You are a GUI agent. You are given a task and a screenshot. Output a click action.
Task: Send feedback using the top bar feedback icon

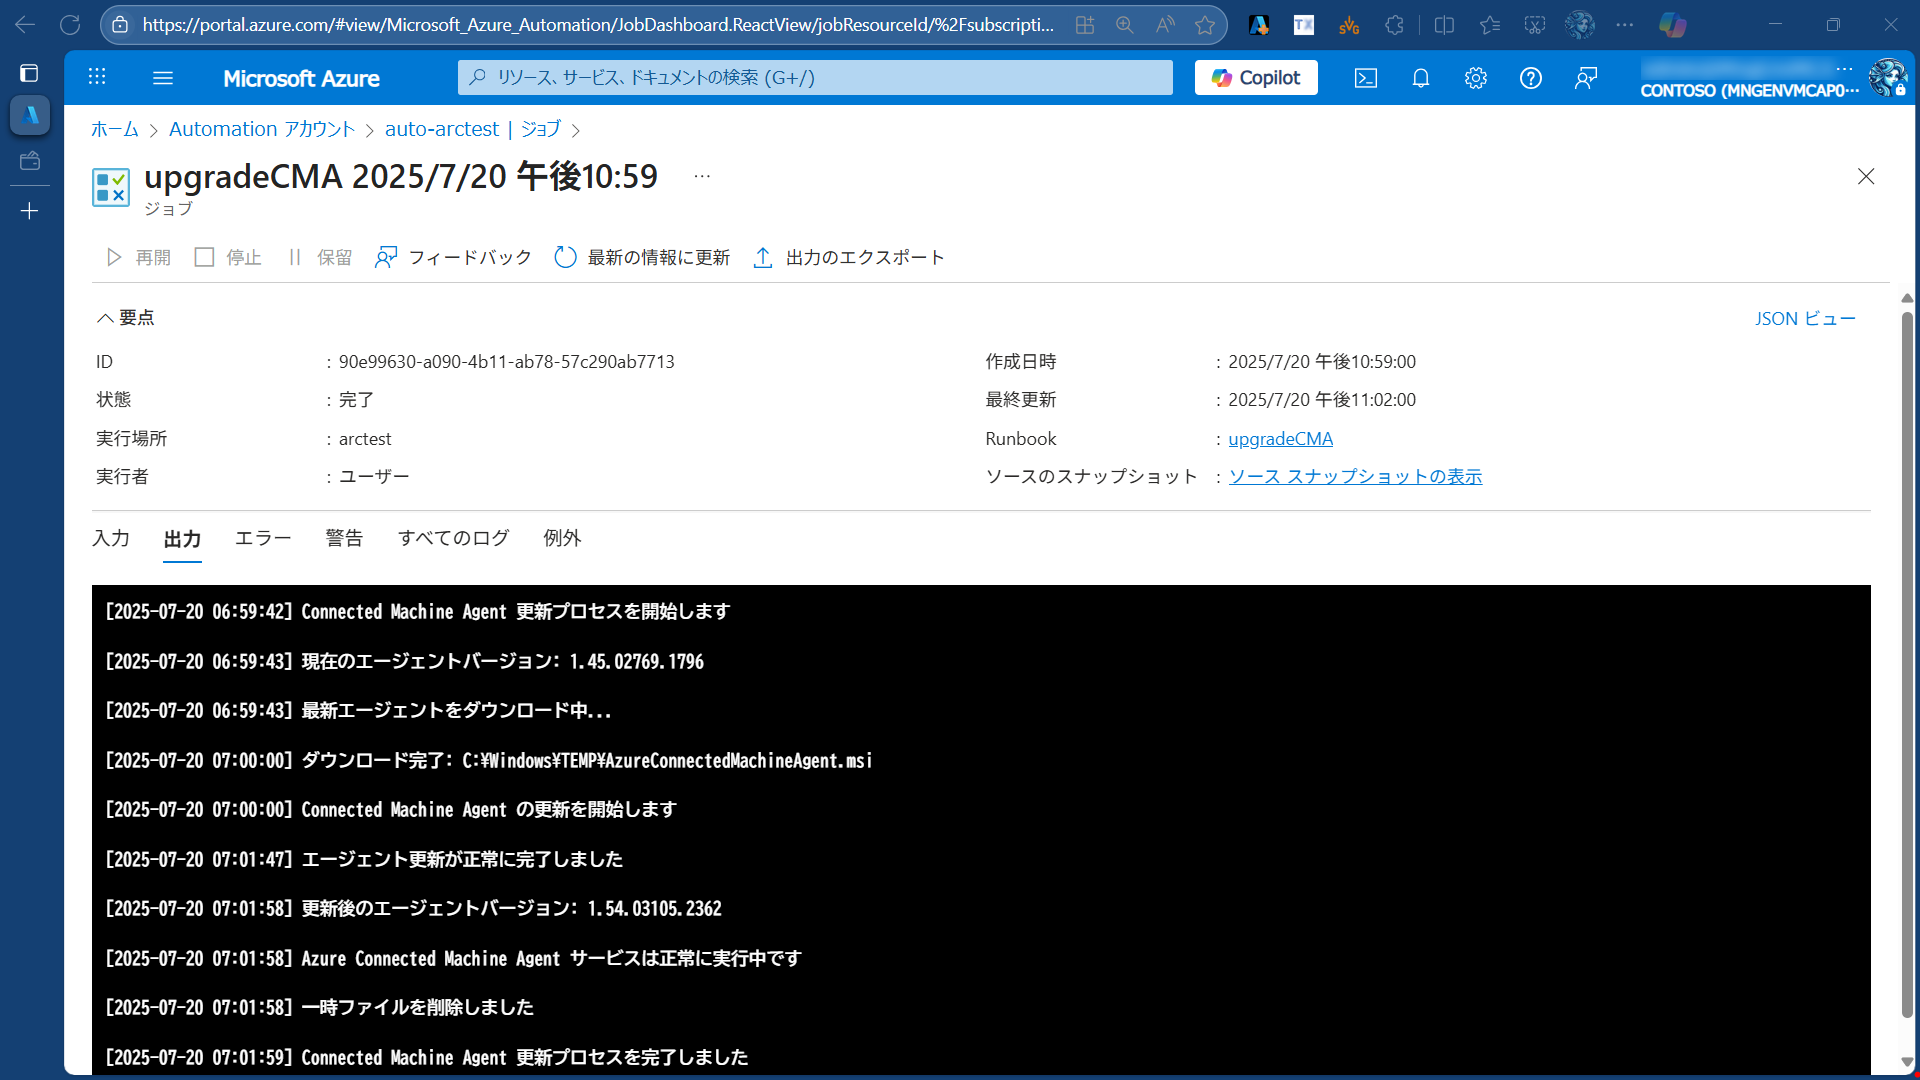[x=1585, y=78]
